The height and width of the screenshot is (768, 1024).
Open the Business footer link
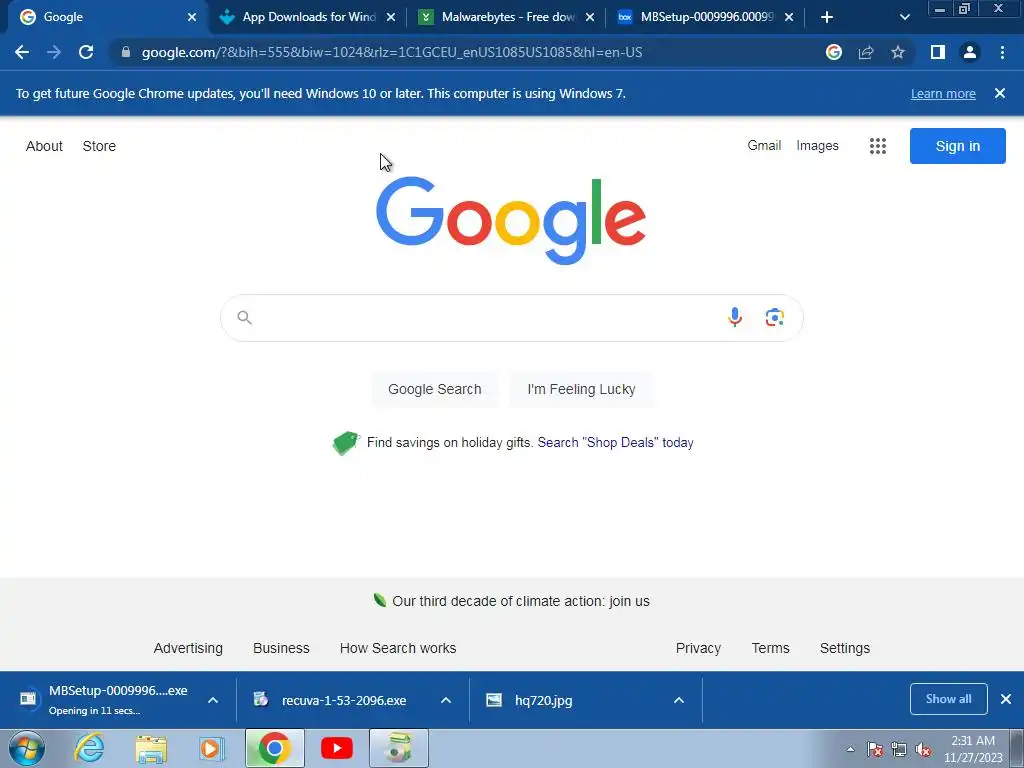[x=281, y=648]
